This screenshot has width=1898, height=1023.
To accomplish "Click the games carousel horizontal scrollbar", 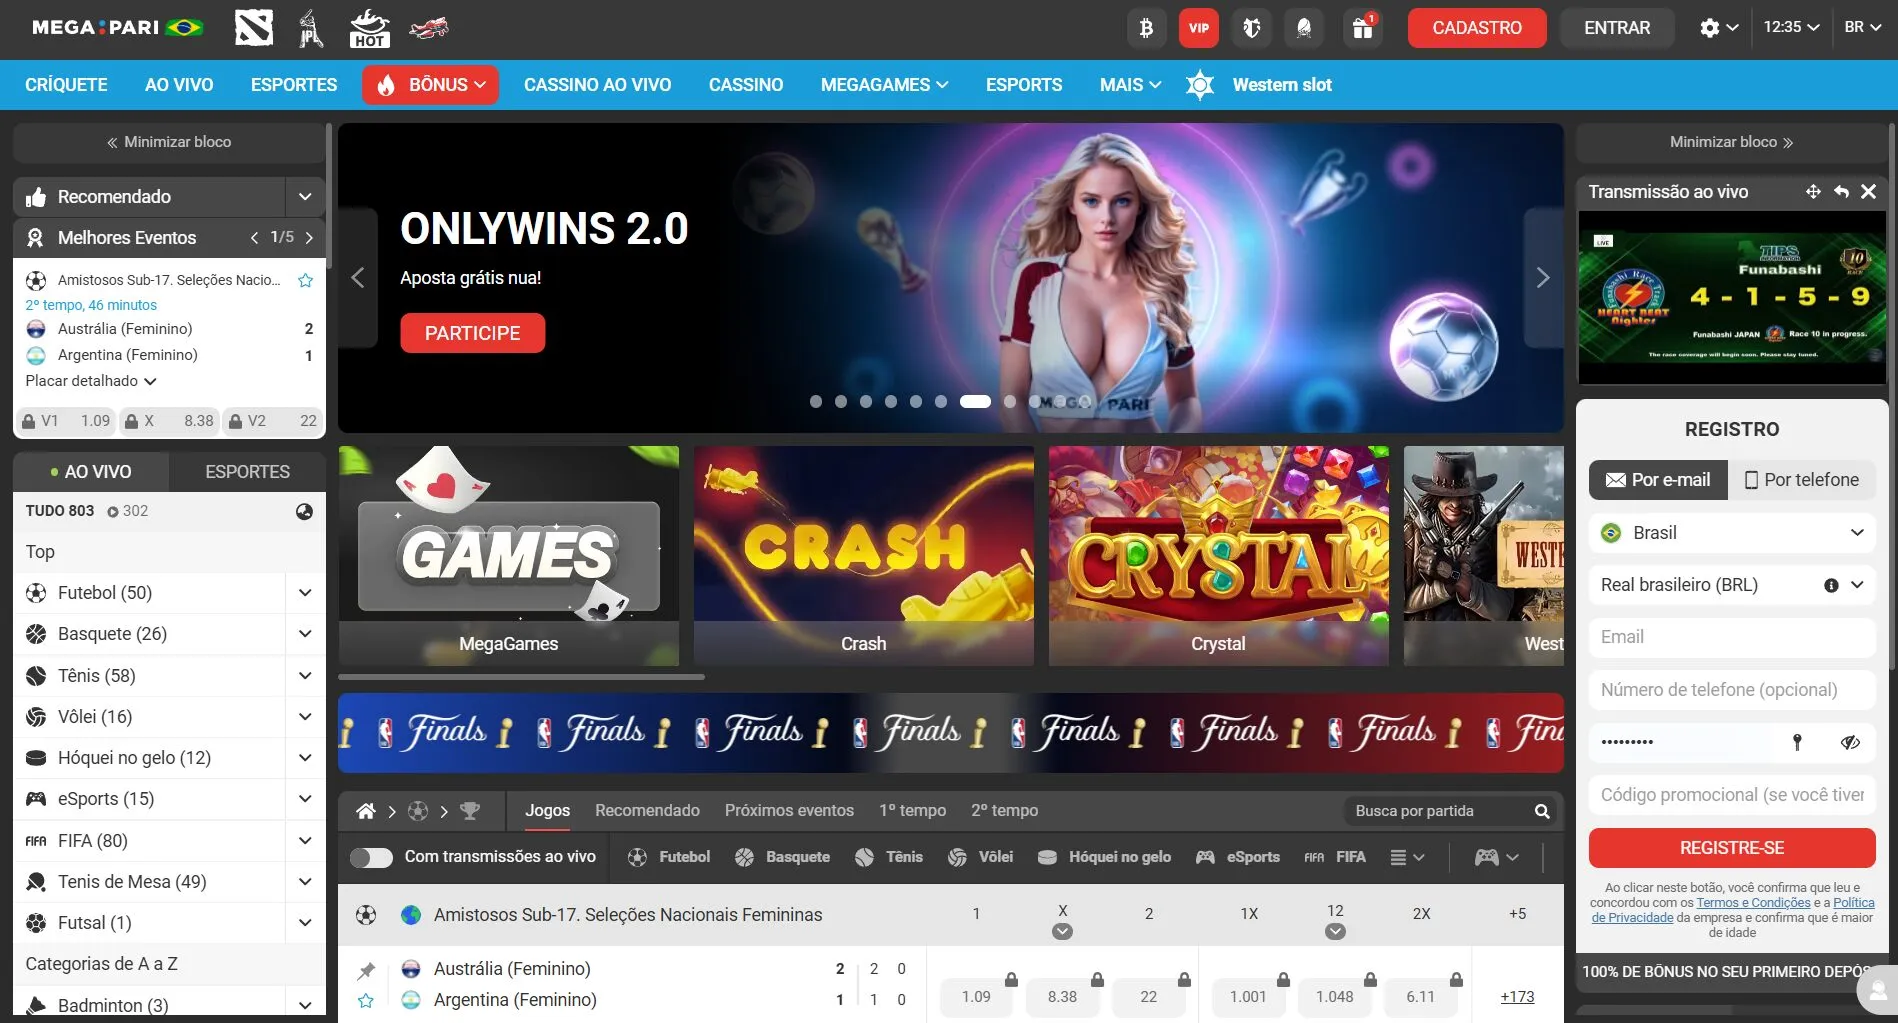I will 522,677.
